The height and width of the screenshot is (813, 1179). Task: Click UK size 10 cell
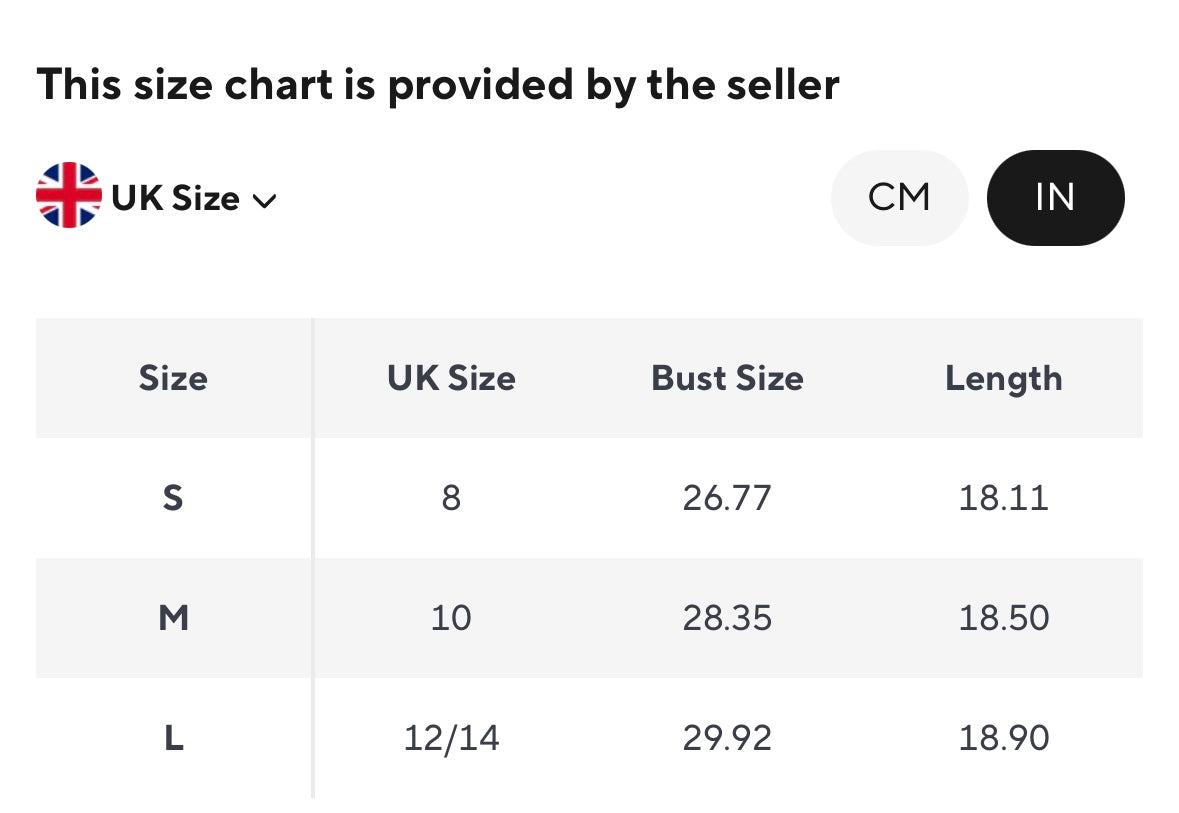(451, 618)
